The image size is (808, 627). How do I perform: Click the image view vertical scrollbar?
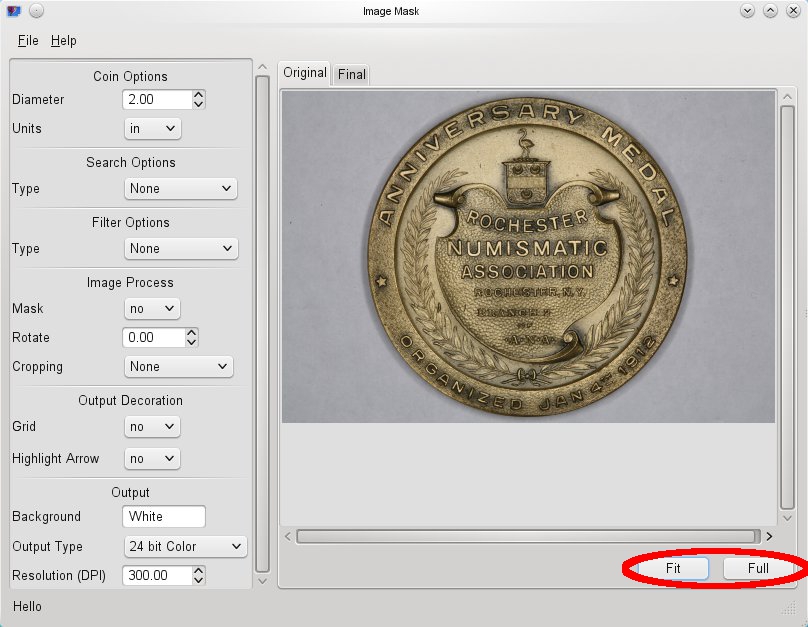click(787, 307)
